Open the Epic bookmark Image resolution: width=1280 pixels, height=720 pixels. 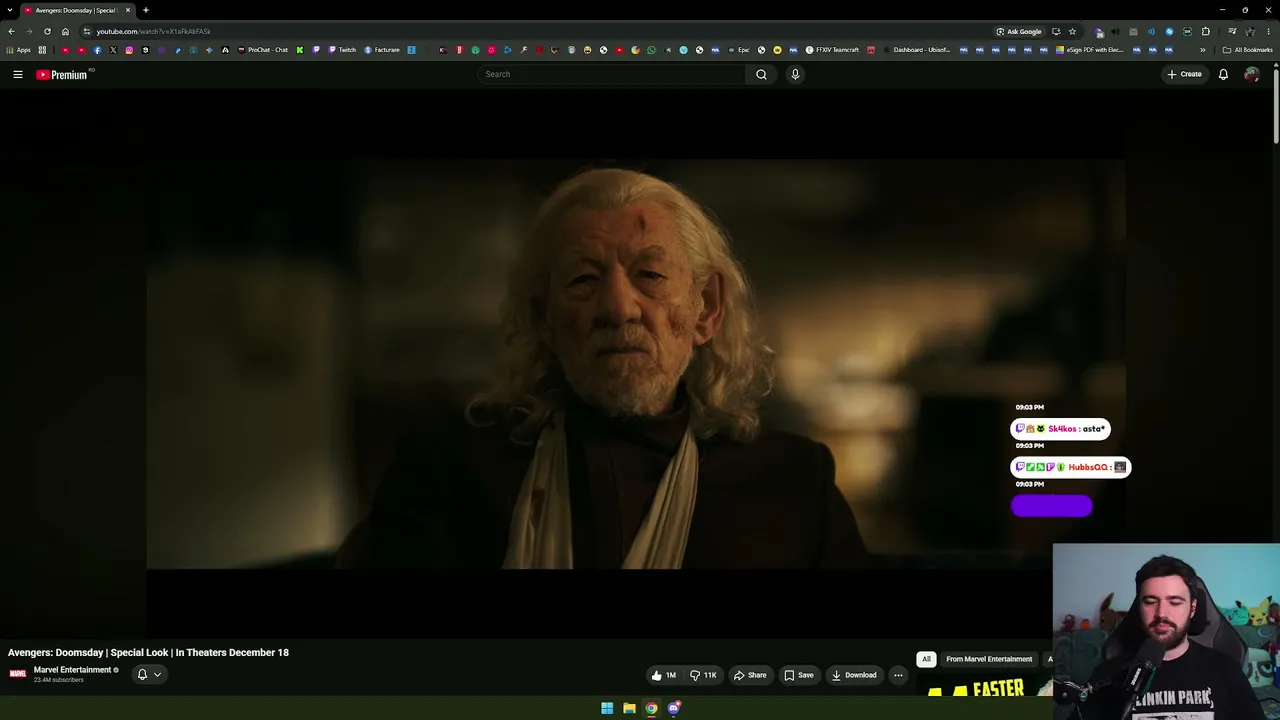(738, 50)
